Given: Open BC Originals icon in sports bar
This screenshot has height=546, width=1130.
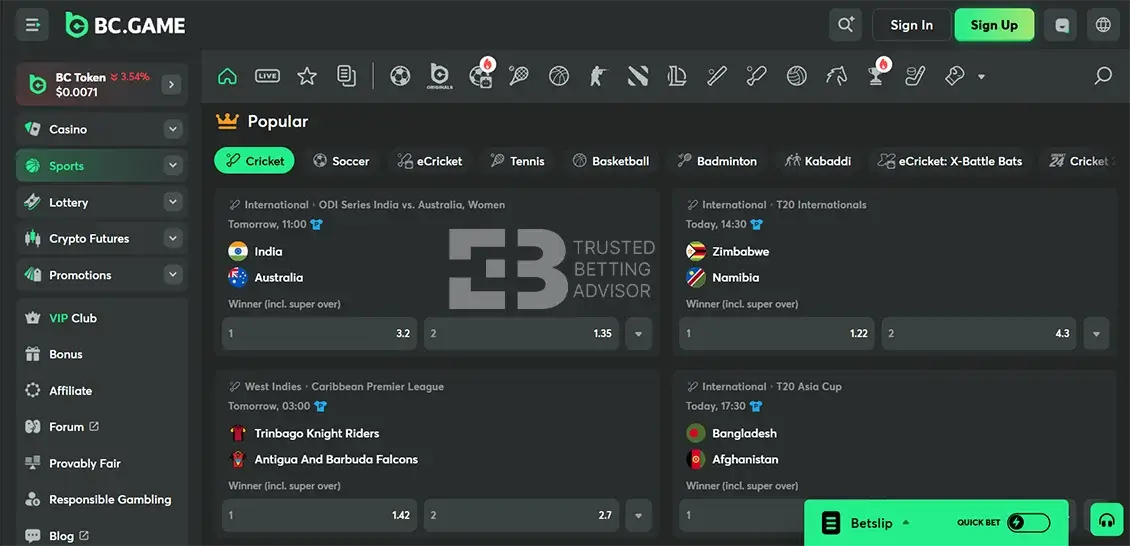Looking at the screenshot, I should (x=440, y=76).
